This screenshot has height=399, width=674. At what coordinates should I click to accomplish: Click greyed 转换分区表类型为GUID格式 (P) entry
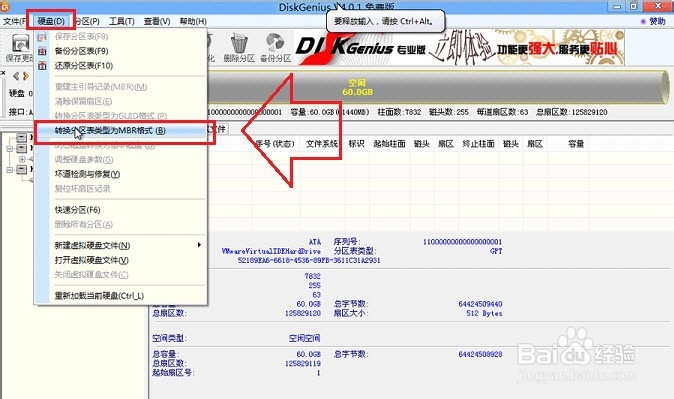[x=111, y=116]
